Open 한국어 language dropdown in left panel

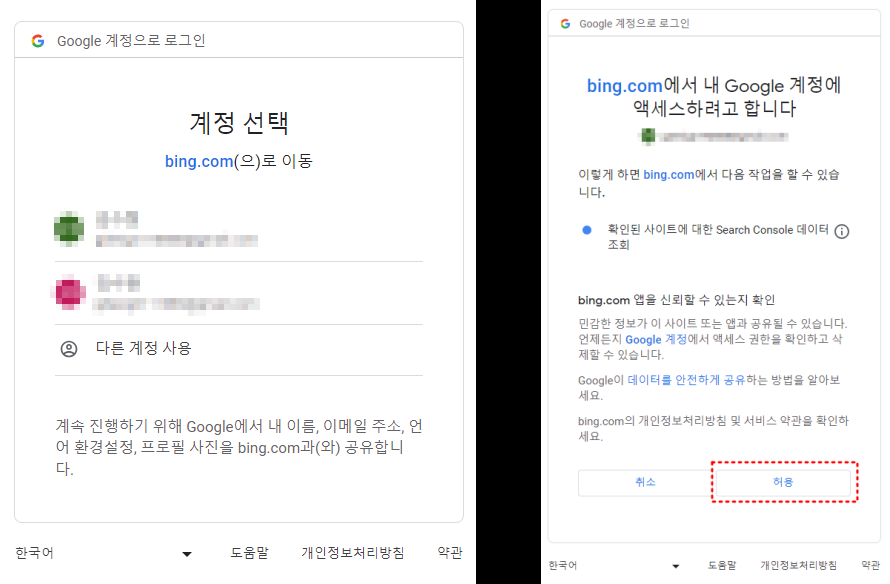pyautogui.click(x=104, y=553)
